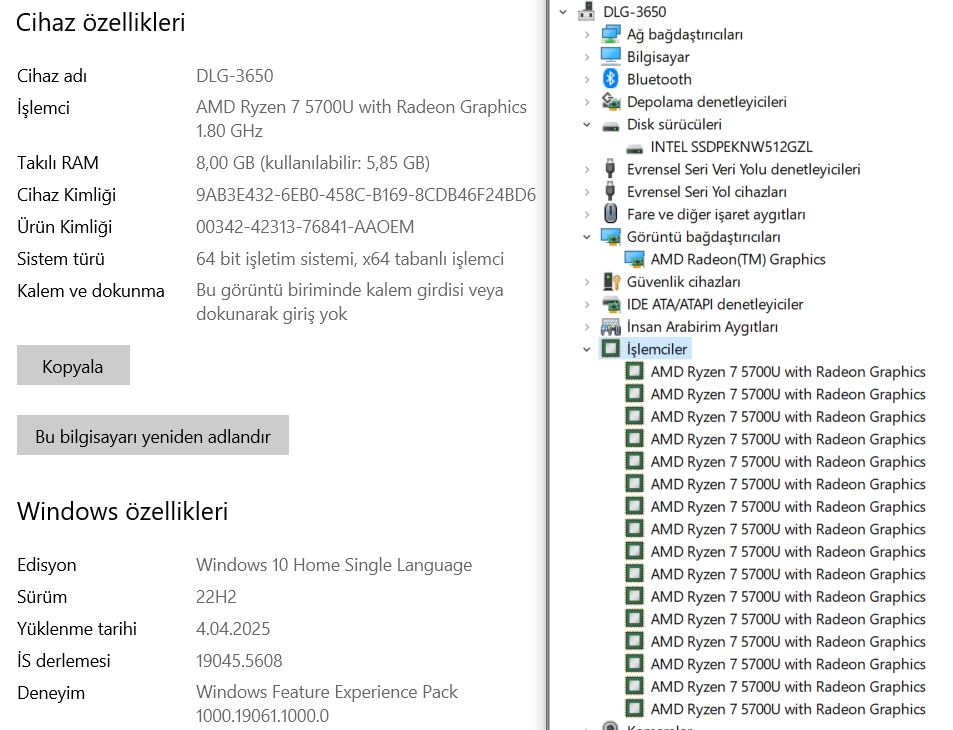
Task: Click the device name value DLG-3650 in settings
Action: coord(235,76)
